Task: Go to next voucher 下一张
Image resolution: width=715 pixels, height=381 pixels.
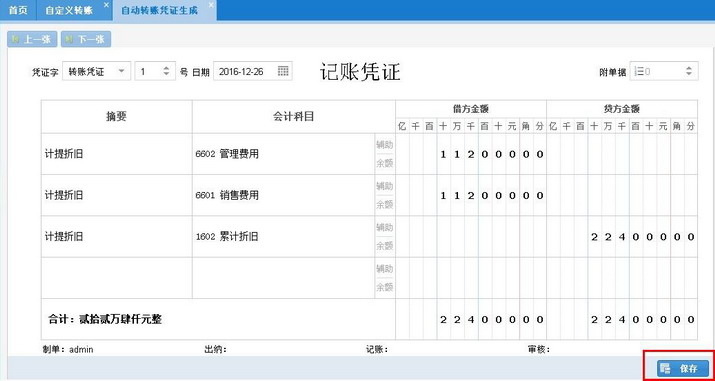Action: tap(86, 39)
